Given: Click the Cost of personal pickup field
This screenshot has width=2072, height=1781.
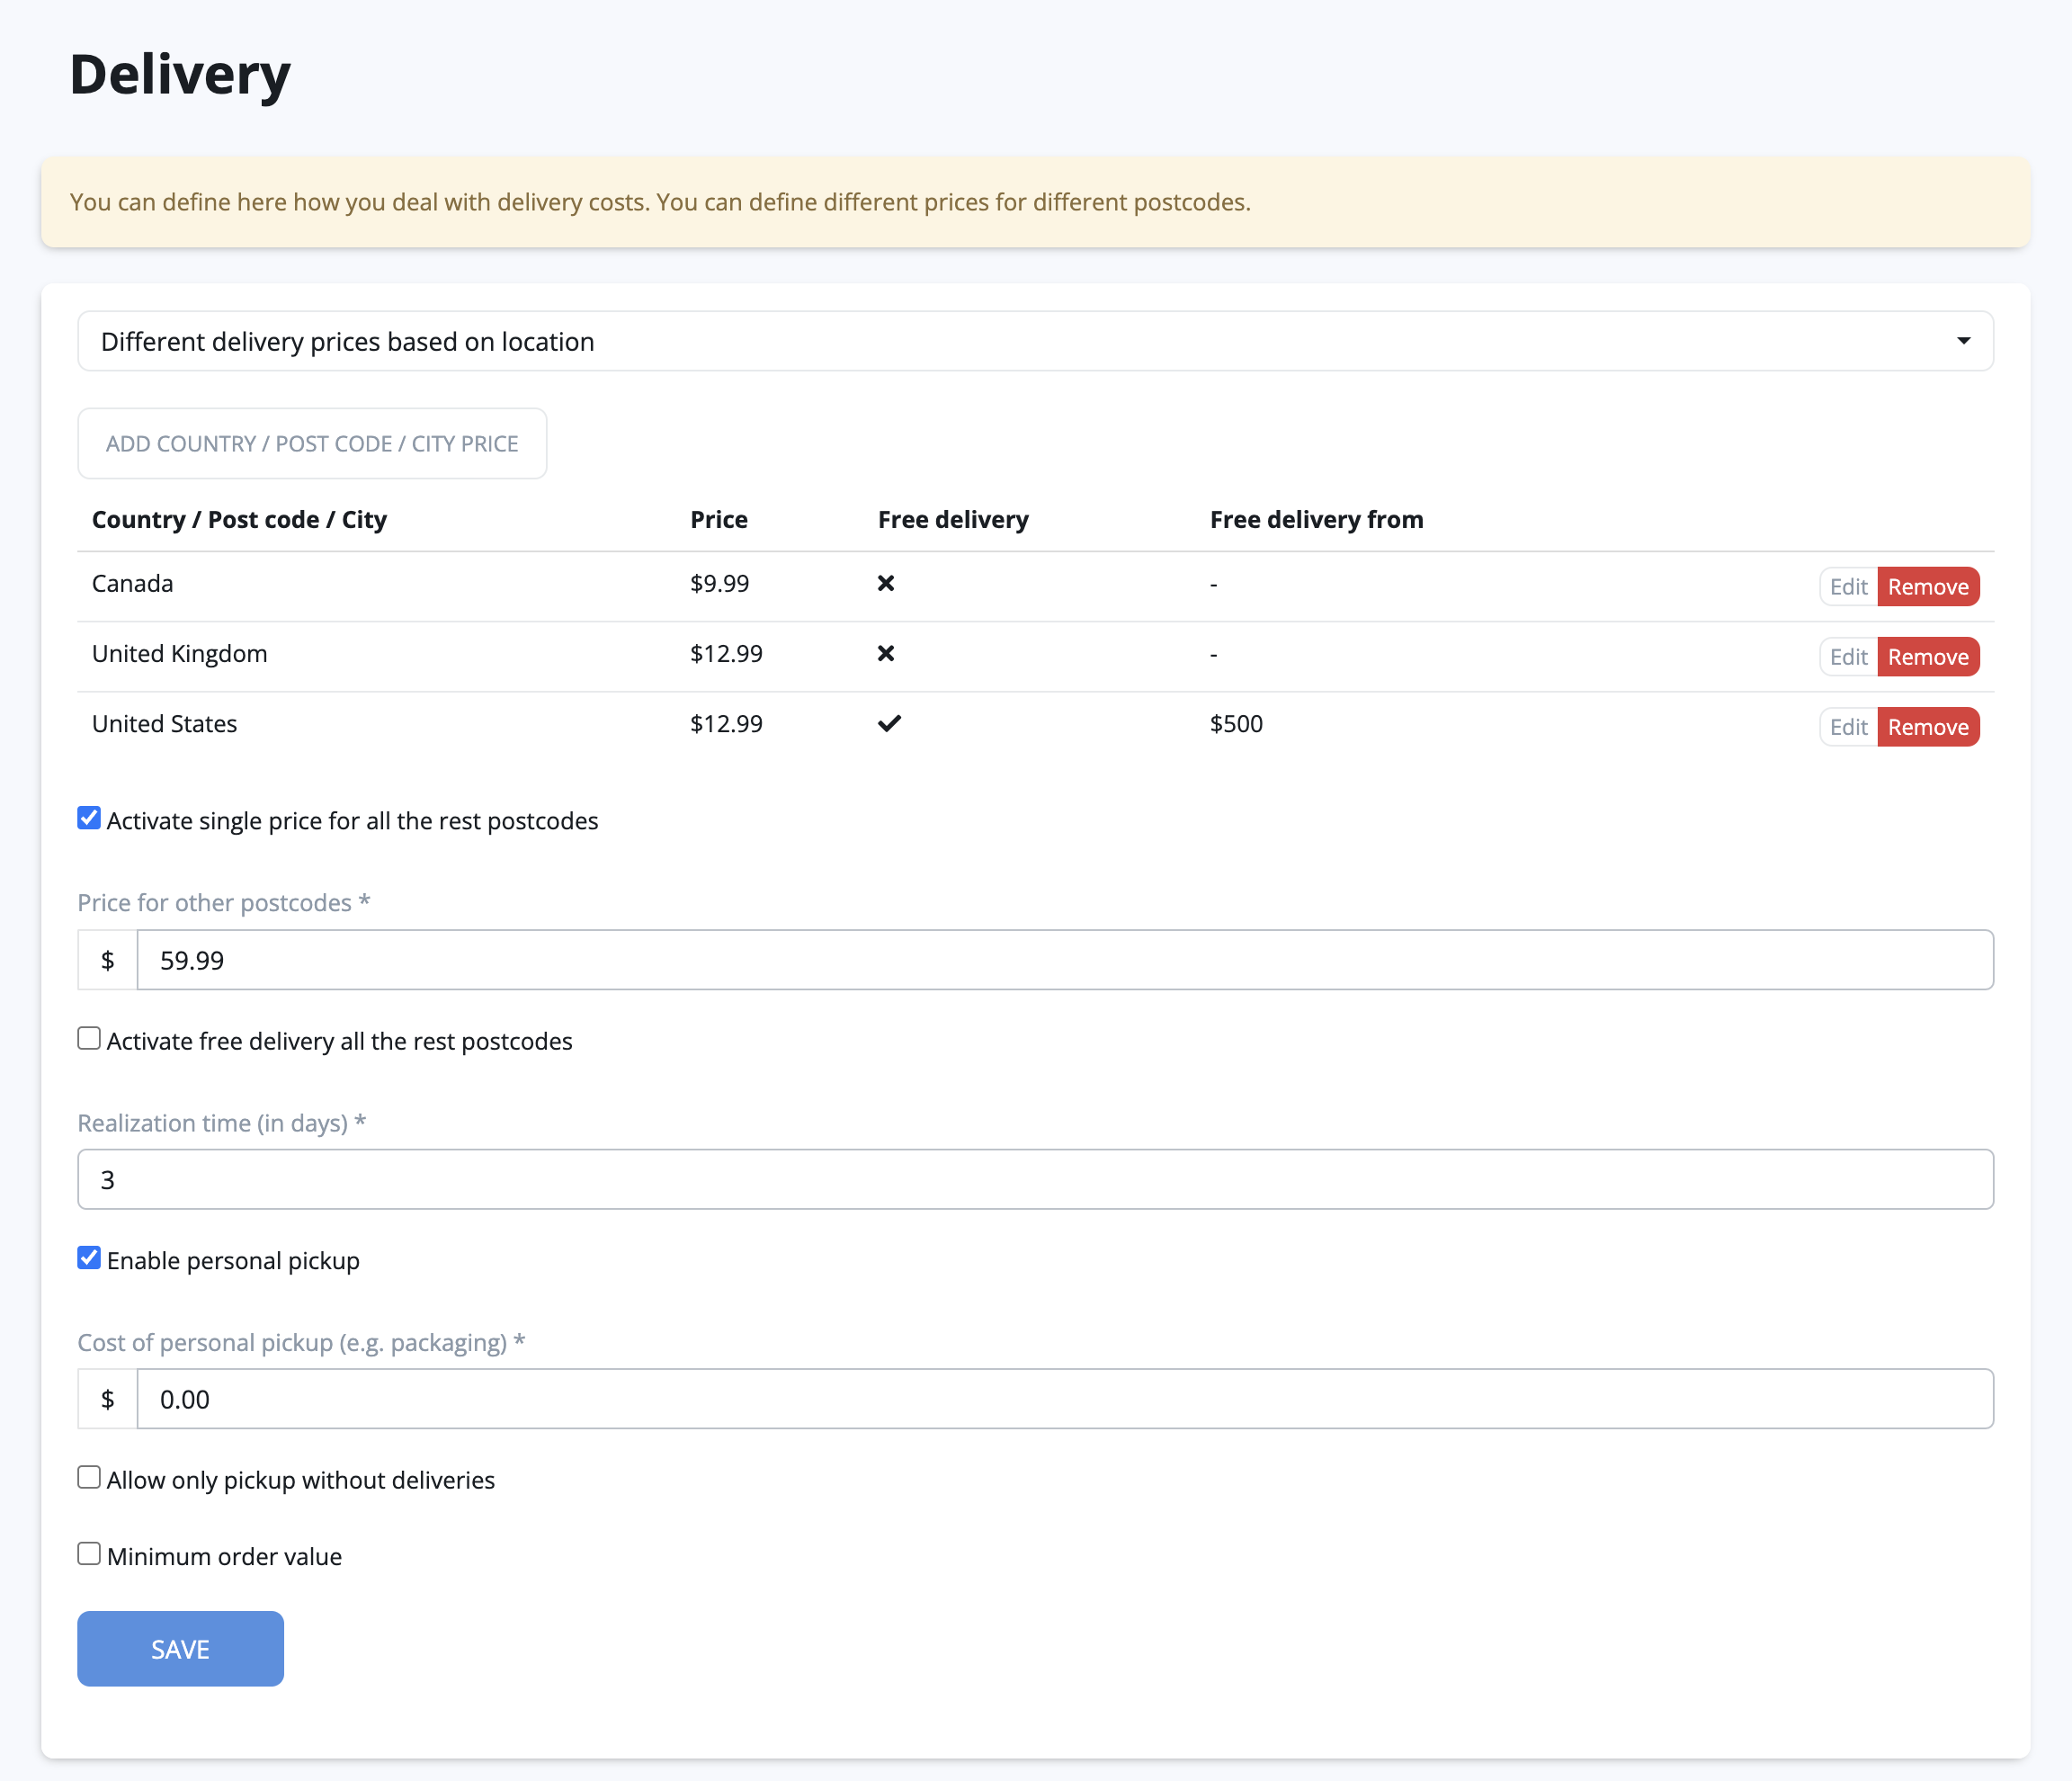Looking at the screenshot, I should click(x=1064, y=1399).
